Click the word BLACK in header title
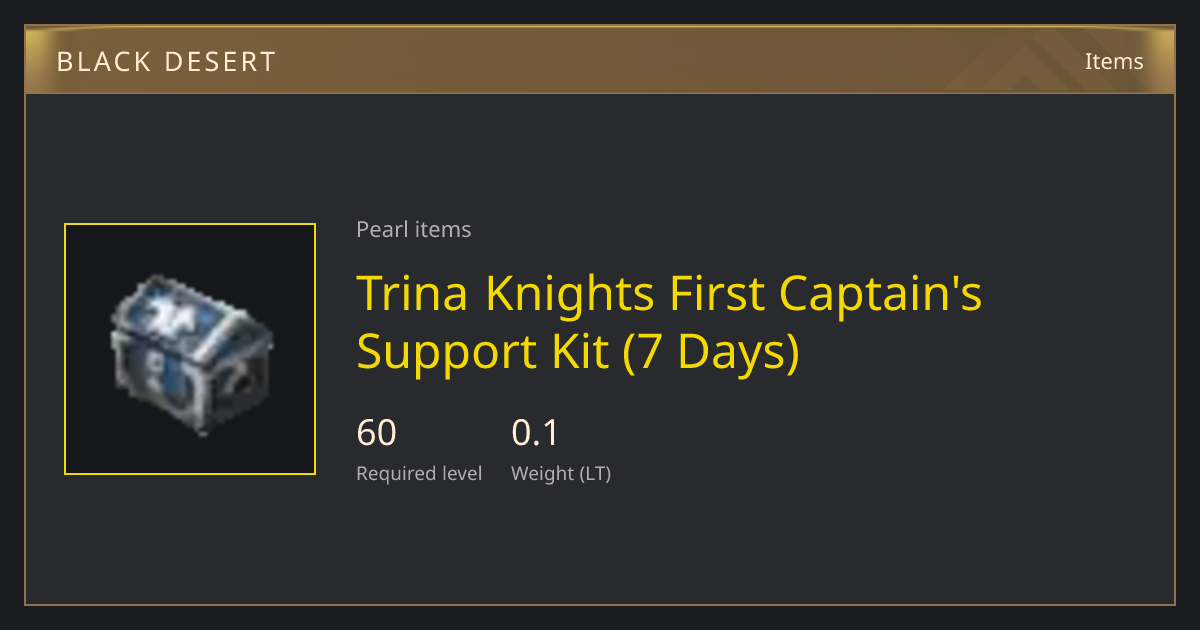The height and width of the screenshot is (630, 1200). (98, 62)
